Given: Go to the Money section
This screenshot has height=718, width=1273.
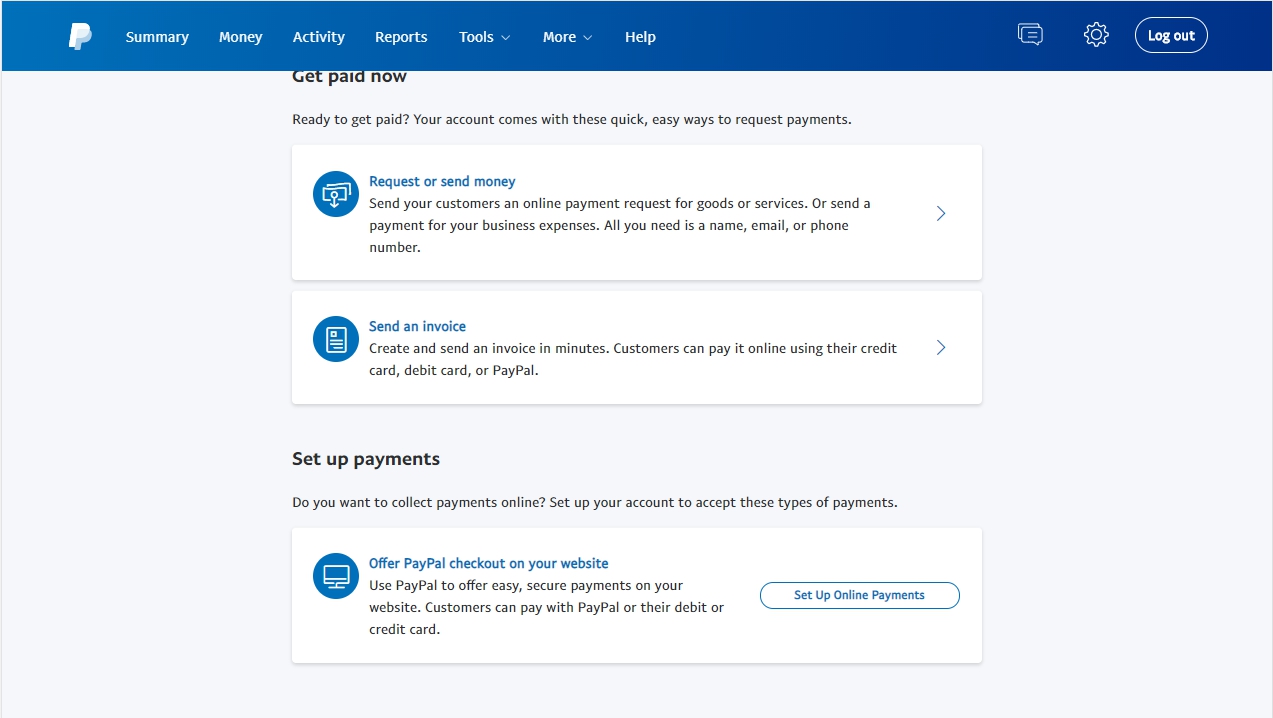Looking at the screenshot, I should tap(240, 36).
